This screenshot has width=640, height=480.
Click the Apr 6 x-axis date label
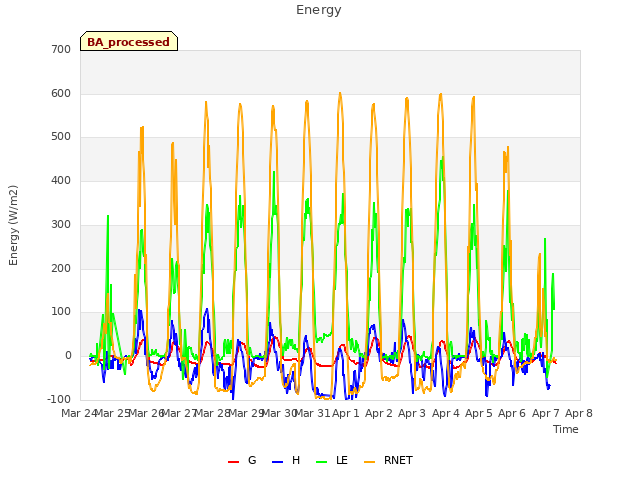tap(512, 413)
